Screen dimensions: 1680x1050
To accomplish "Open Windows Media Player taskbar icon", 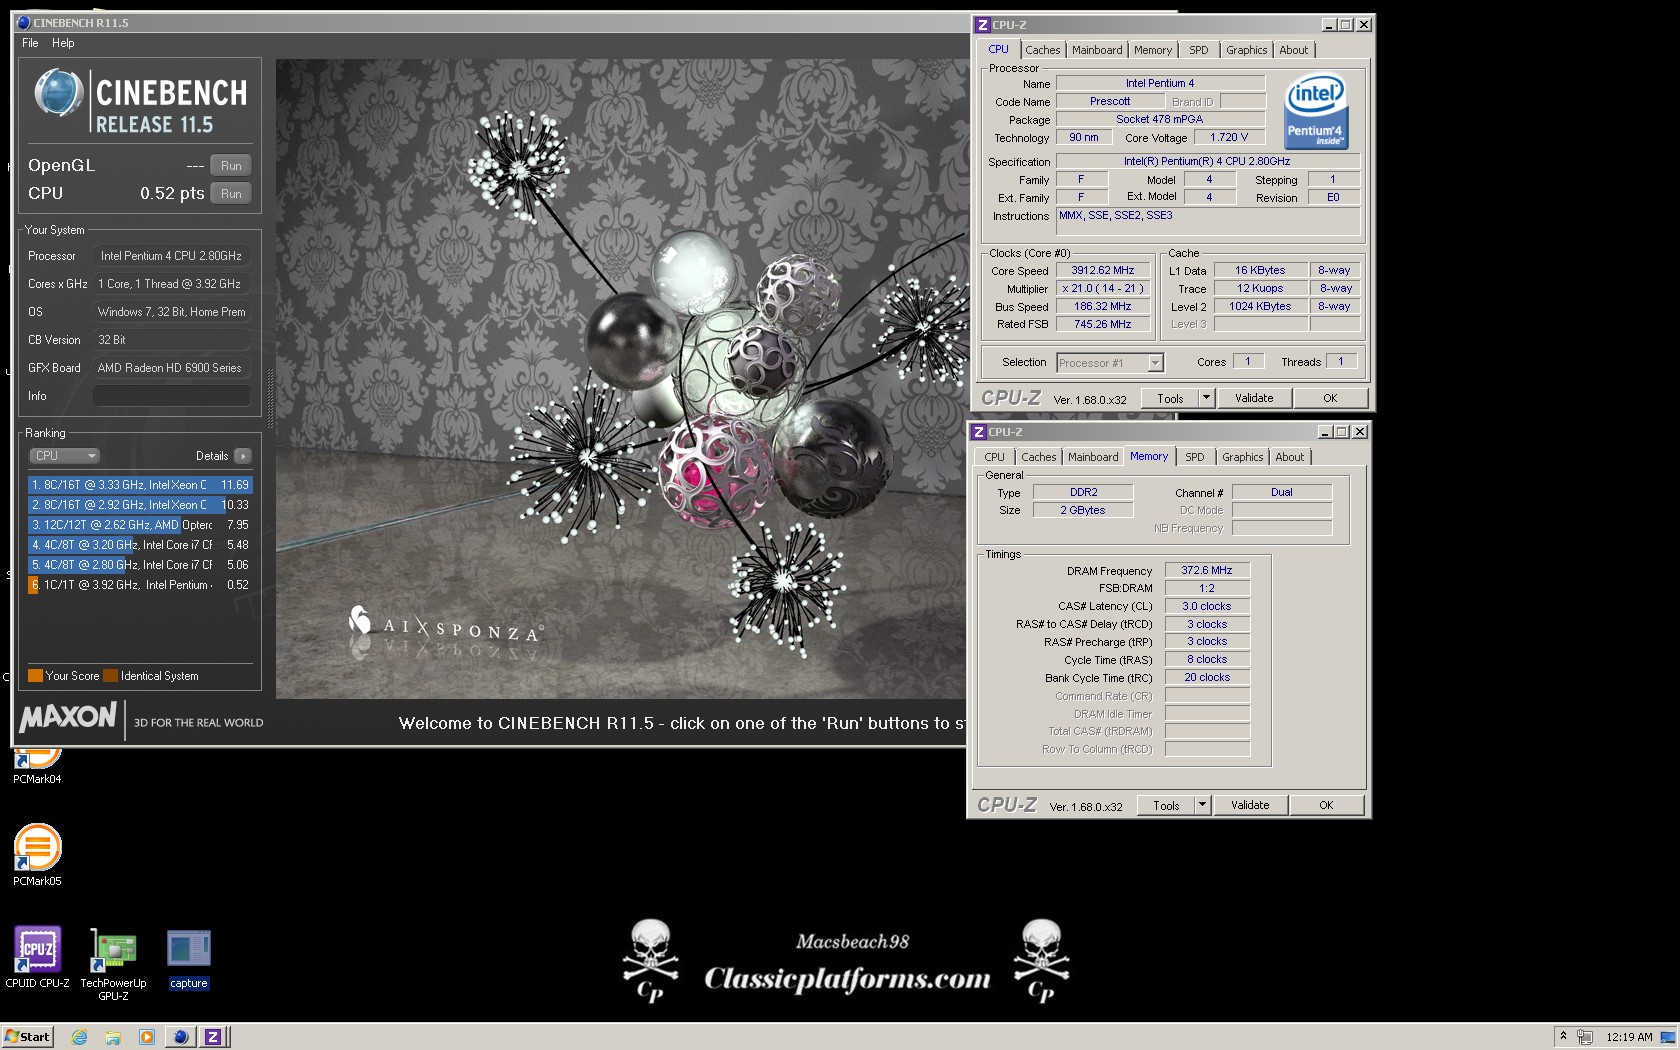I will pyautogui.click(x=147, y=1037).
